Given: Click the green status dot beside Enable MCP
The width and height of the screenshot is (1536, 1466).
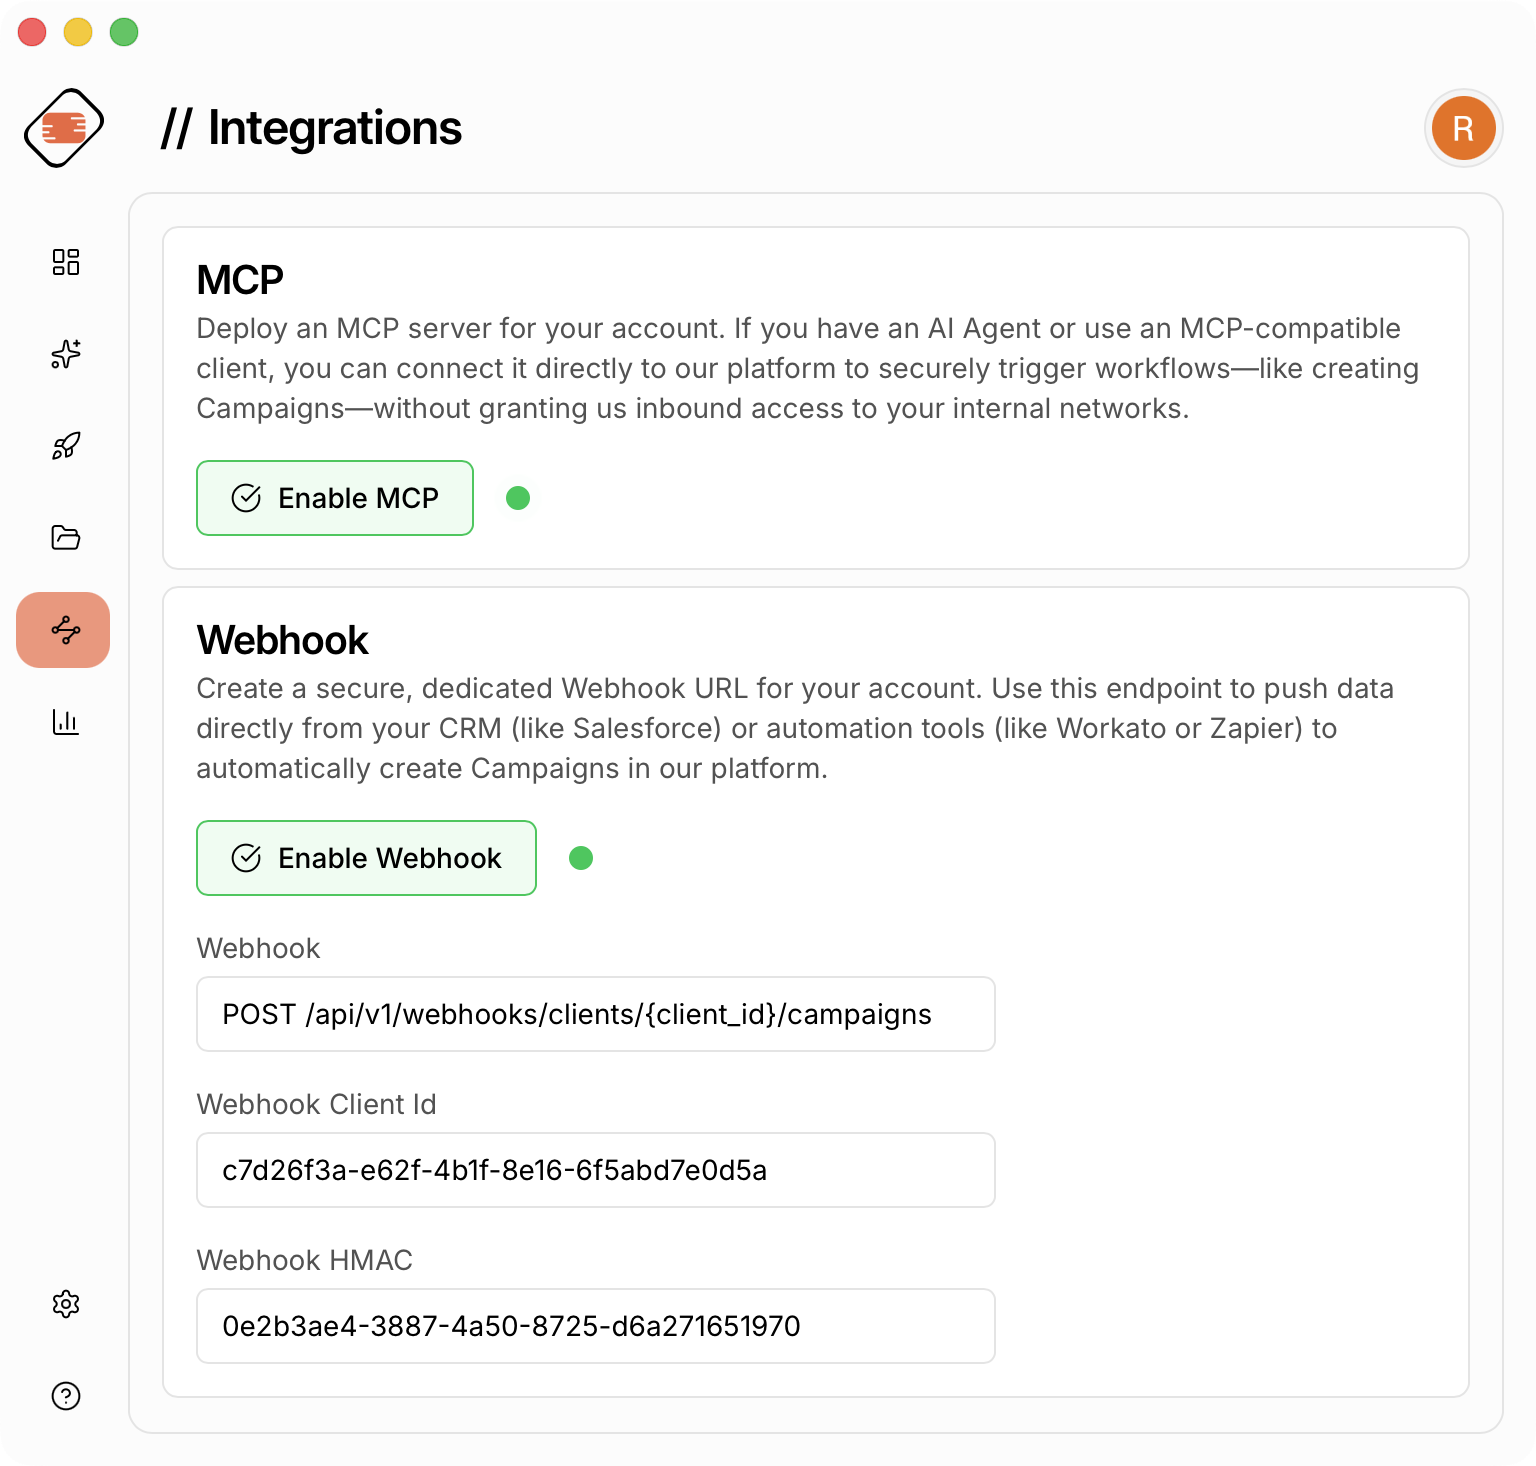Looking at the screenshot, I should tap(518, 498).
